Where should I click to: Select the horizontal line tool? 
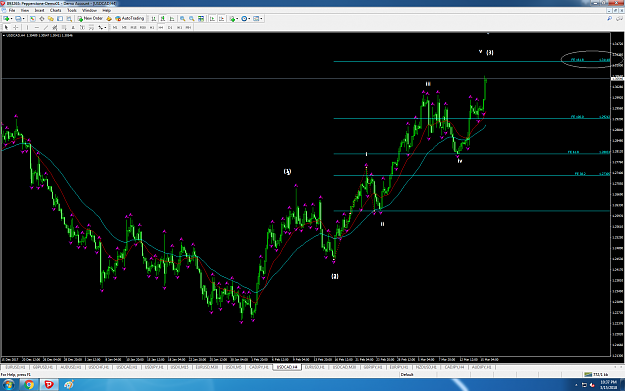pos(37,28)
